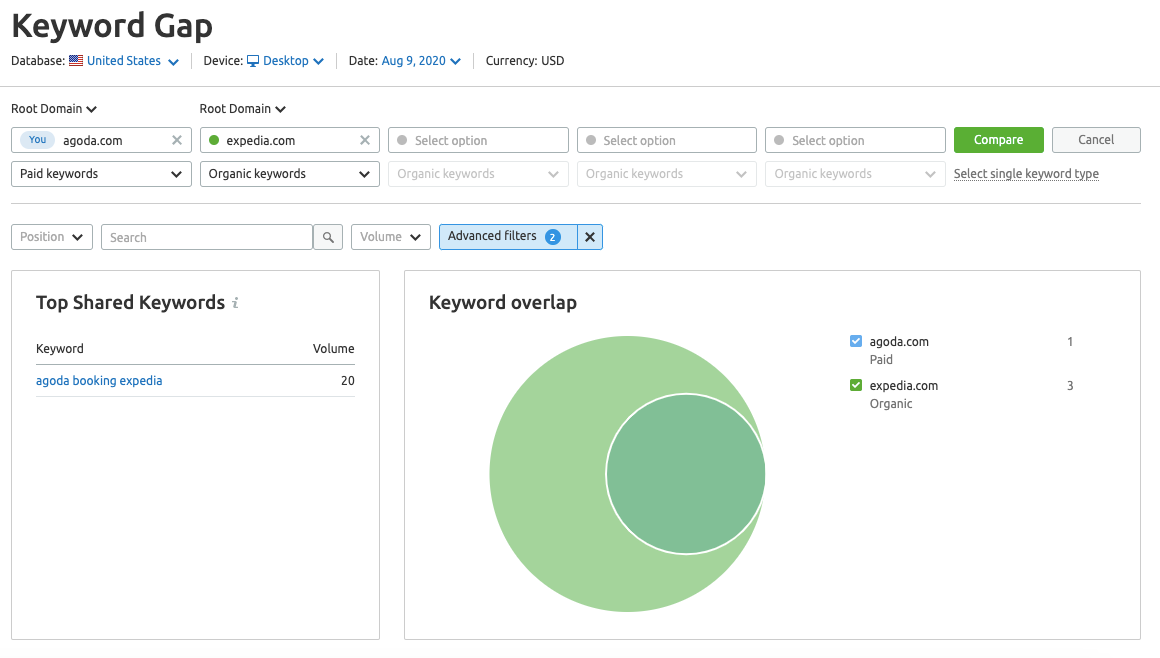1160x658 pixels.
Task: Open the Position filter dropdown
Action: [52, 237]
